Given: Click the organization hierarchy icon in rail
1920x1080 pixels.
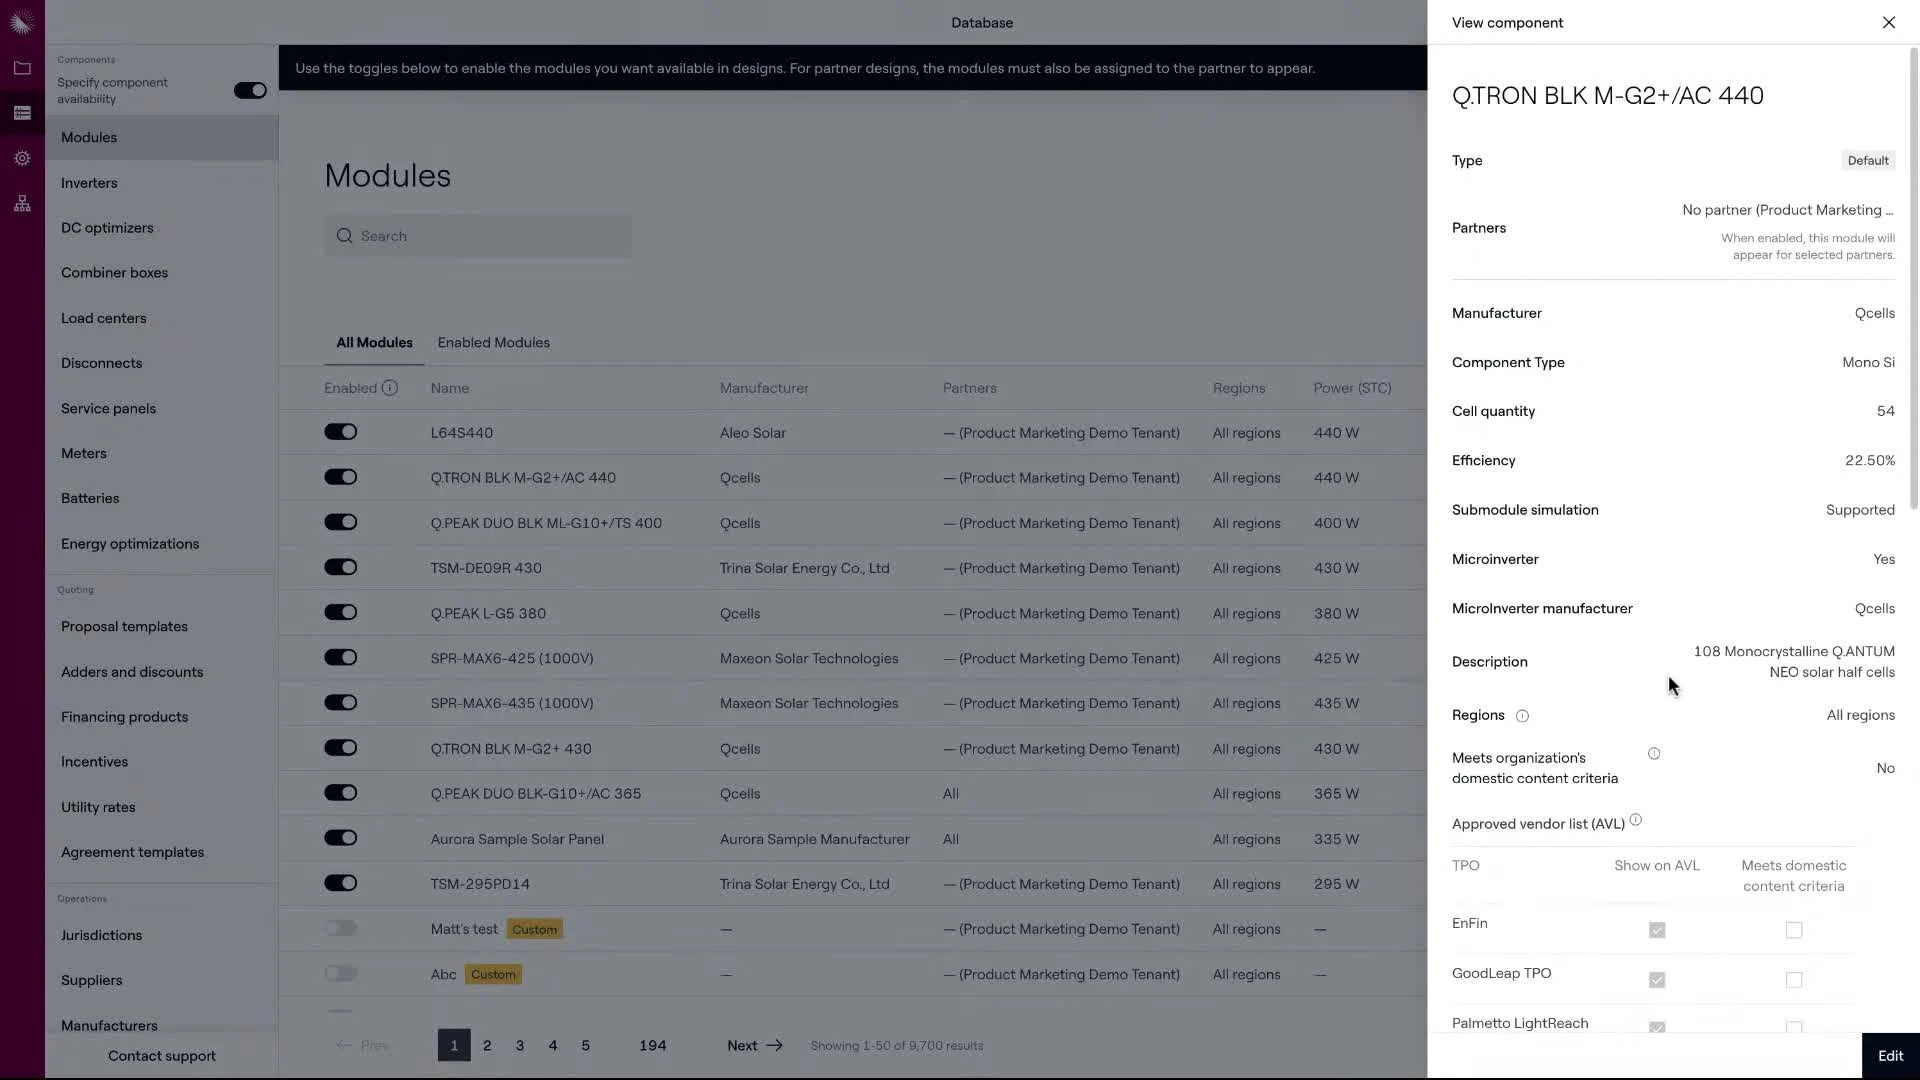Looking at the screenshot, I should point(22,204).
